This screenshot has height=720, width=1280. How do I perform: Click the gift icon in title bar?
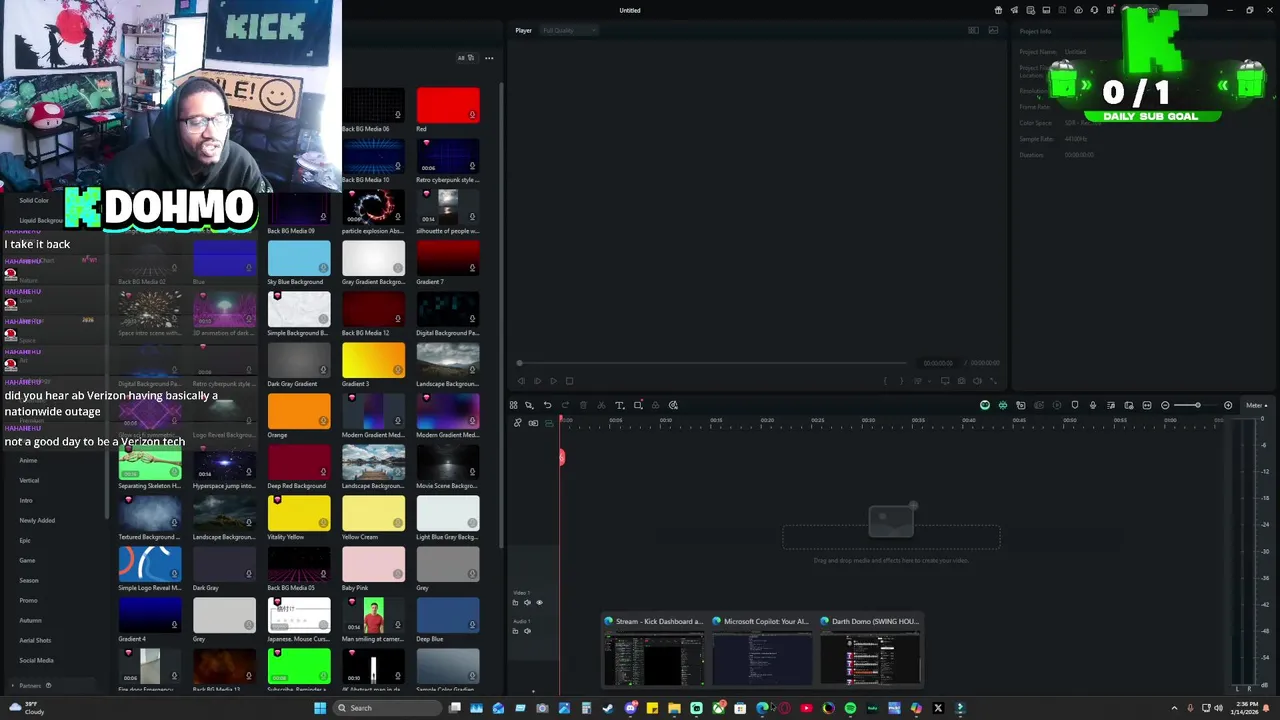coord(998,10)
